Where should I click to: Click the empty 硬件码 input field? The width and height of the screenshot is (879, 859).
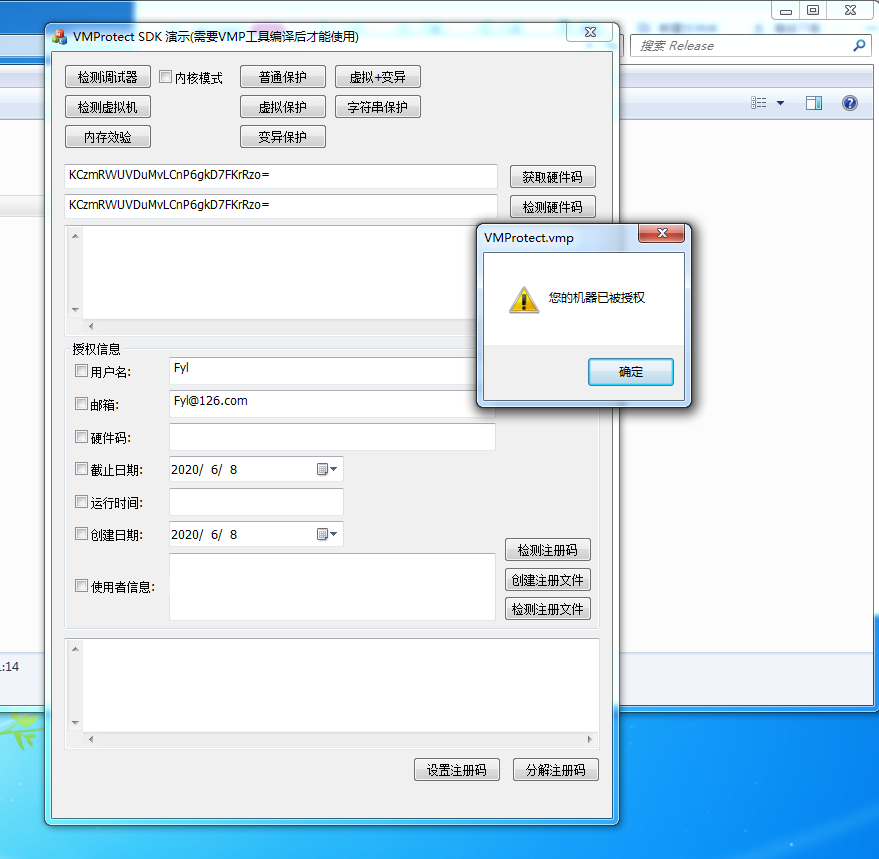332,437
